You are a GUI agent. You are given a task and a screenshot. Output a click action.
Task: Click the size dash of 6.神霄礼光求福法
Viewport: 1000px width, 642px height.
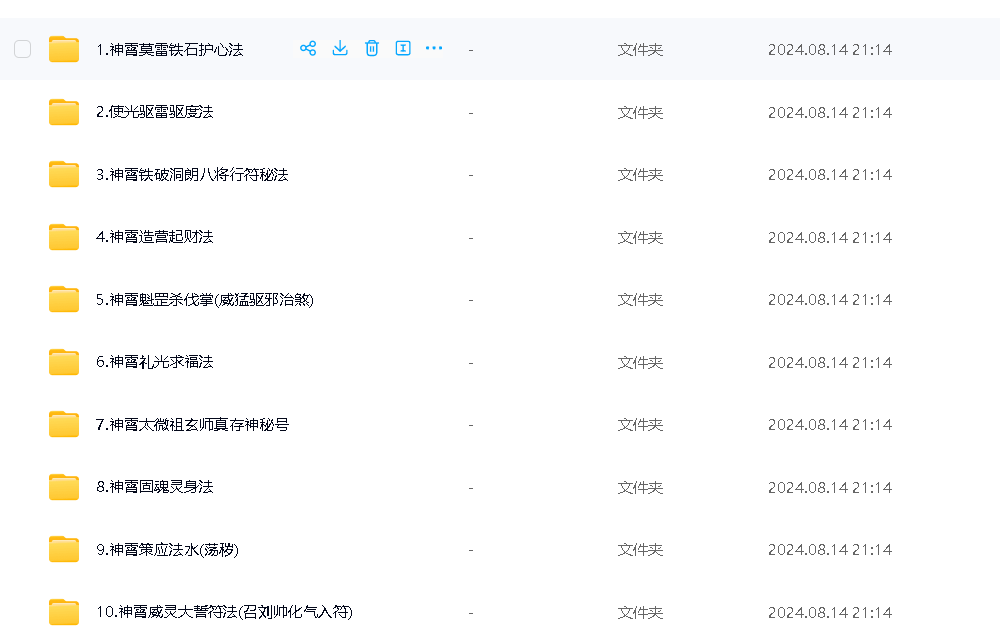[470, 362]
